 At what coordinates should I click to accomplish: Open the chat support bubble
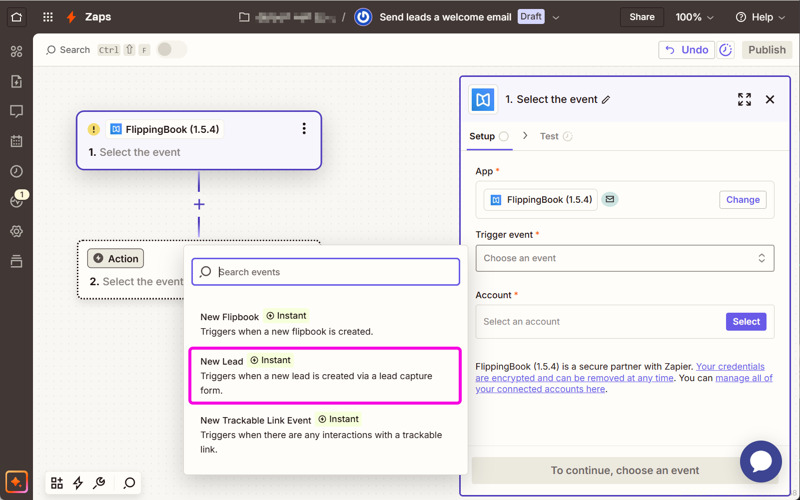pos(761,461)
